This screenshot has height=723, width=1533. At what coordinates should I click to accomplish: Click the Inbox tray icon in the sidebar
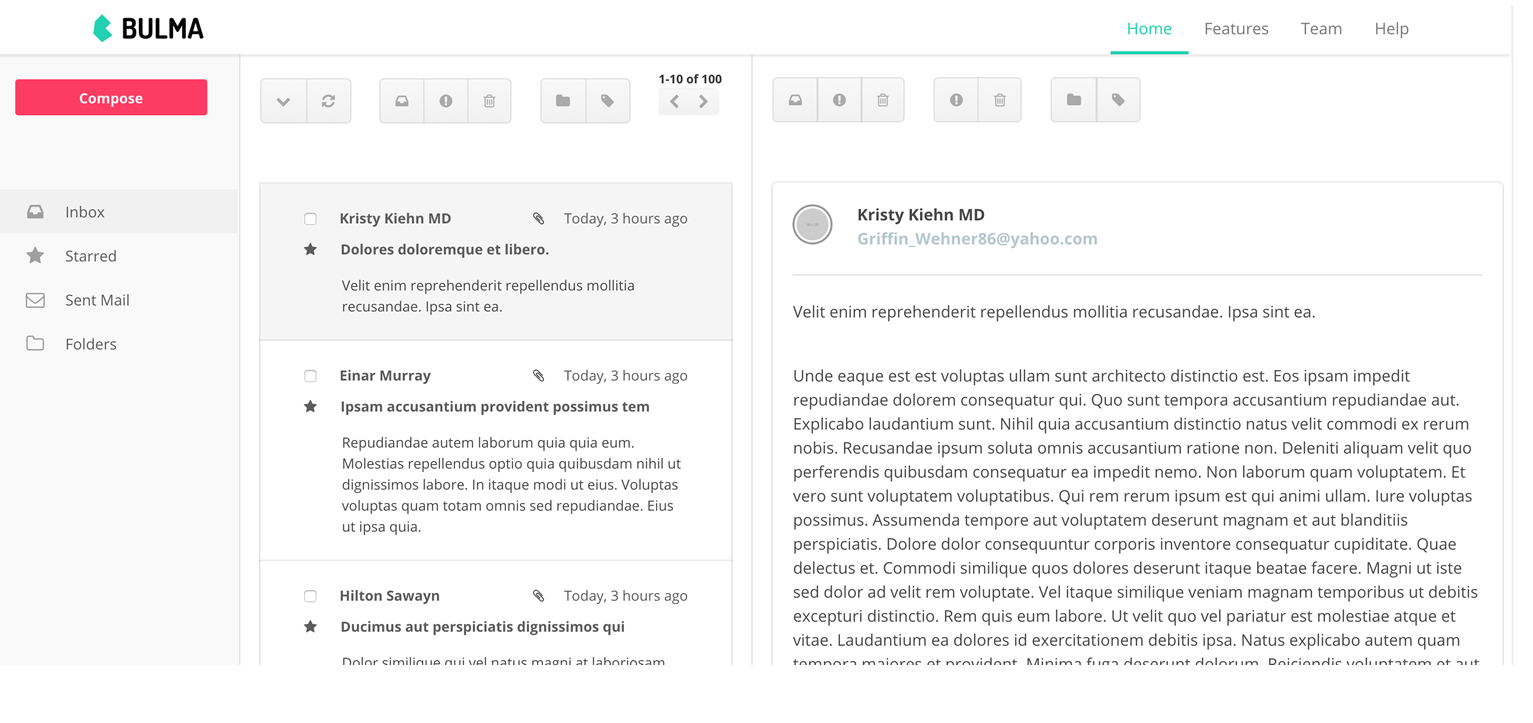(x=35, y=212)
